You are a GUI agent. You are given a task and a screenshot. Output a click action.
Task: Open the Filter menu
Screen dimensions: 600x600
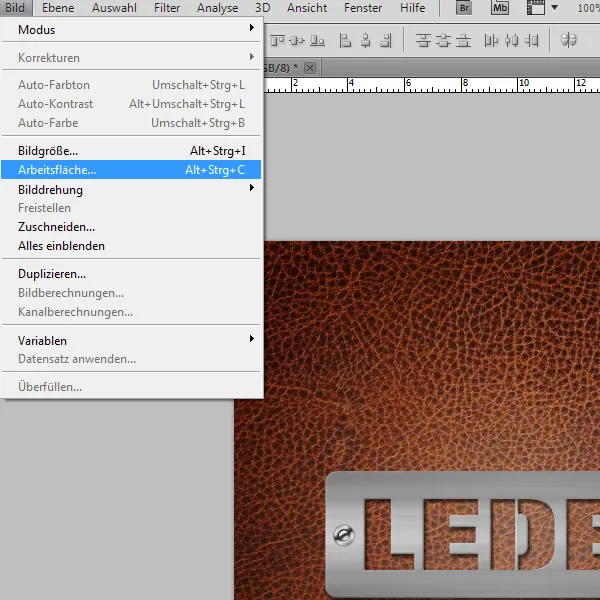pyautogui.click(x=167, y=8)
